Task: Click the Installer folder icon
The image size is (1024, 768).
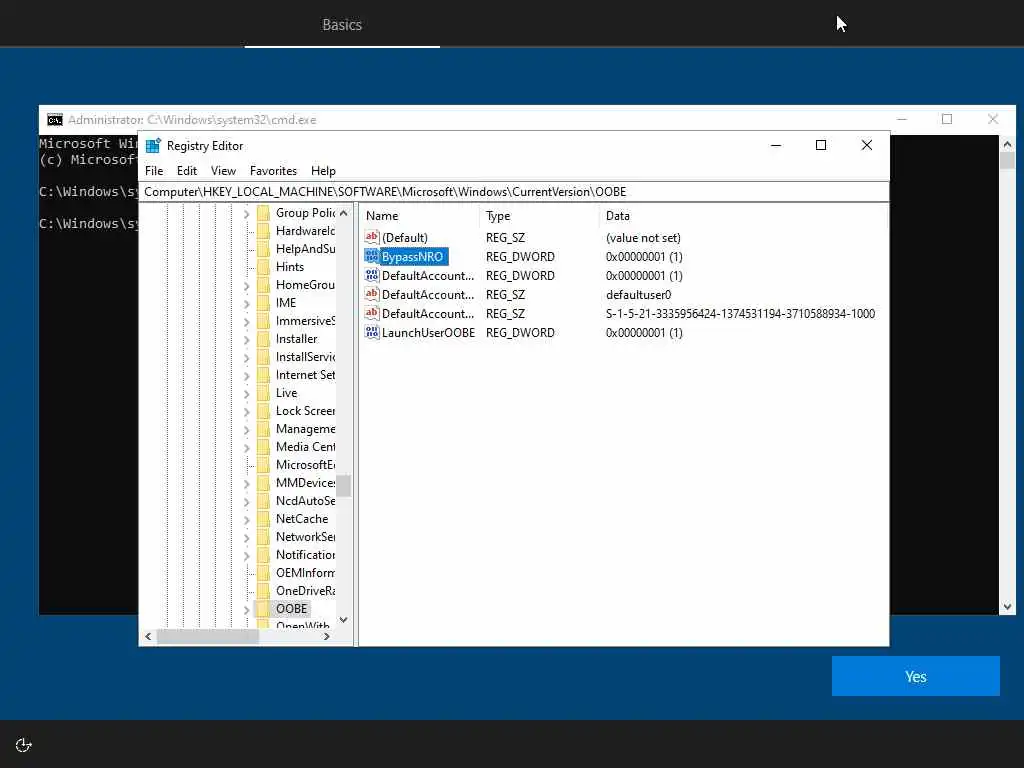Action: pyautogui.click(x=263, y=338)
